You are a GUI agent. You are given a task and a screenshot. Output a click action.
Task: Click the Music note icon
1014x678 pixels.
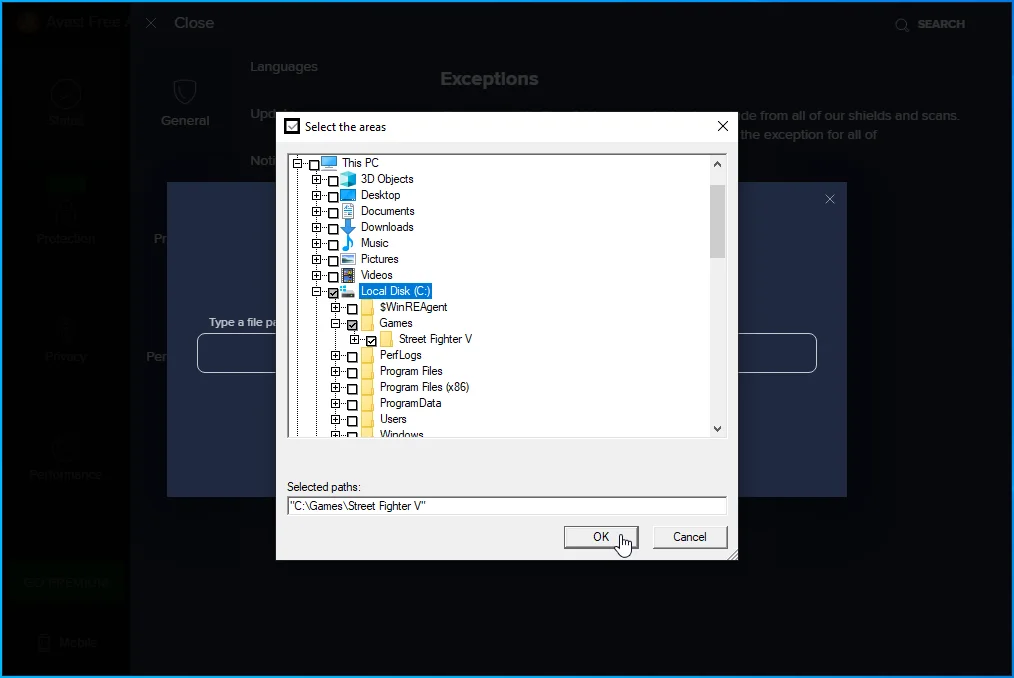[348, 243]
